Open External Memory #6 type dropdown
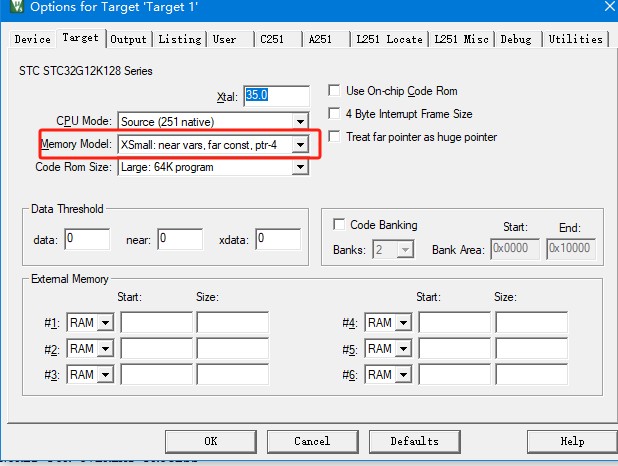 pos(403,375)
